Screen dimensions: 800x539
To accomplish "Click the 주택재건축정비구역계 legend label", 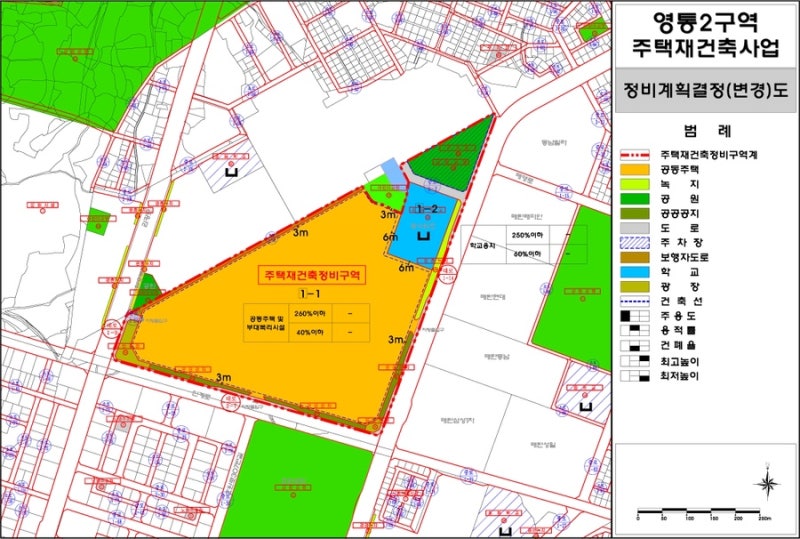I will point(709,155).
